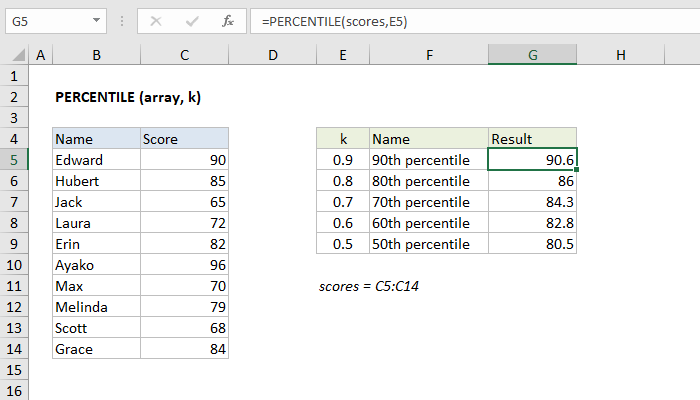The width and height of the screenshot is (700, 400).
Task: Select the cell 'Erin'
Action: (96, 244)
